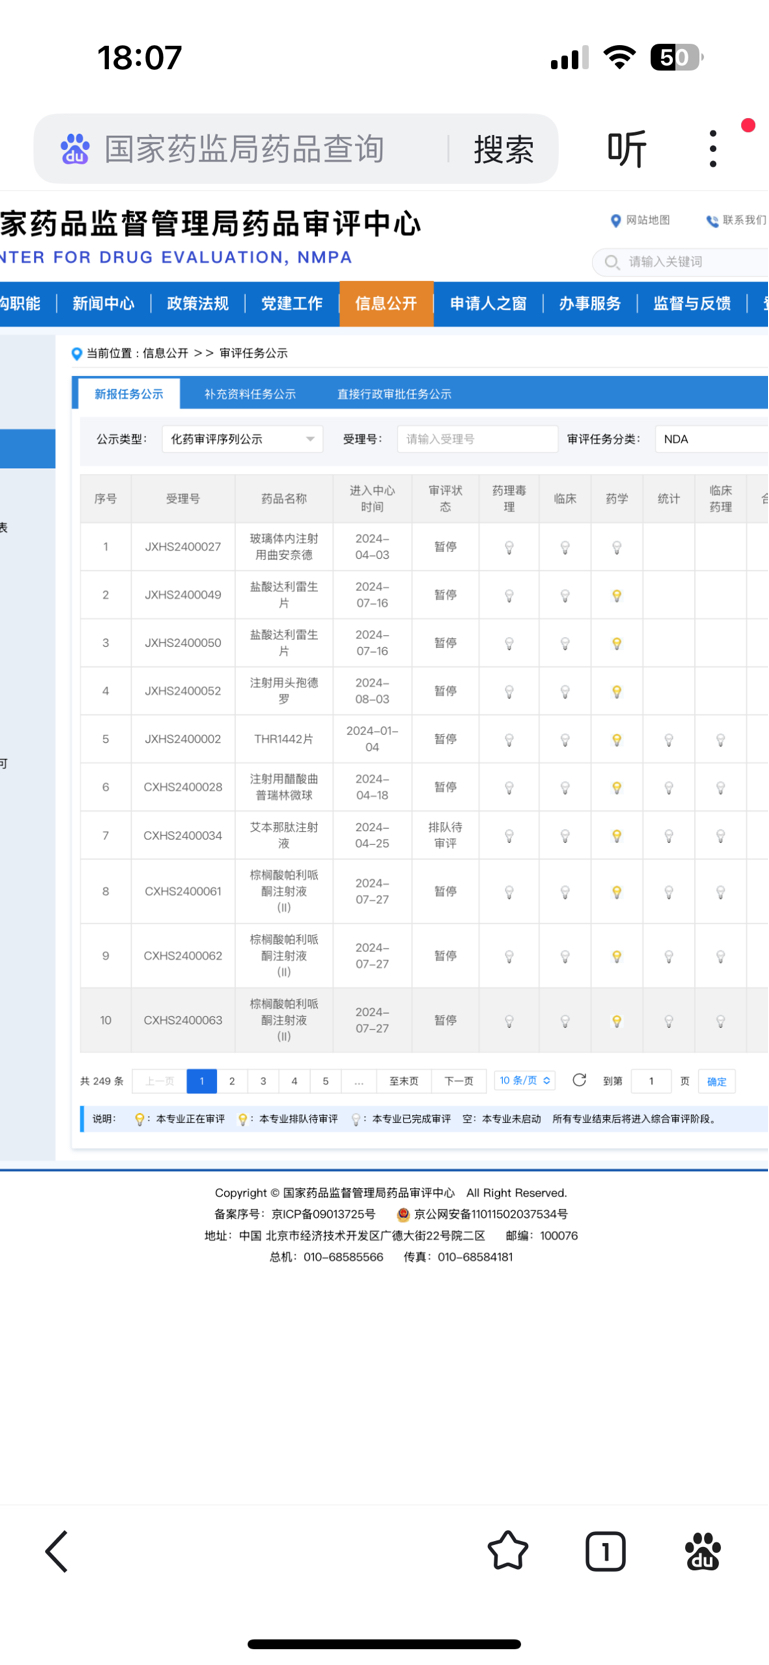Click 临床 bulb for CXHS2400061
Image resolution: width=769 pixels, height=1665 pixels.
(565, 892)
